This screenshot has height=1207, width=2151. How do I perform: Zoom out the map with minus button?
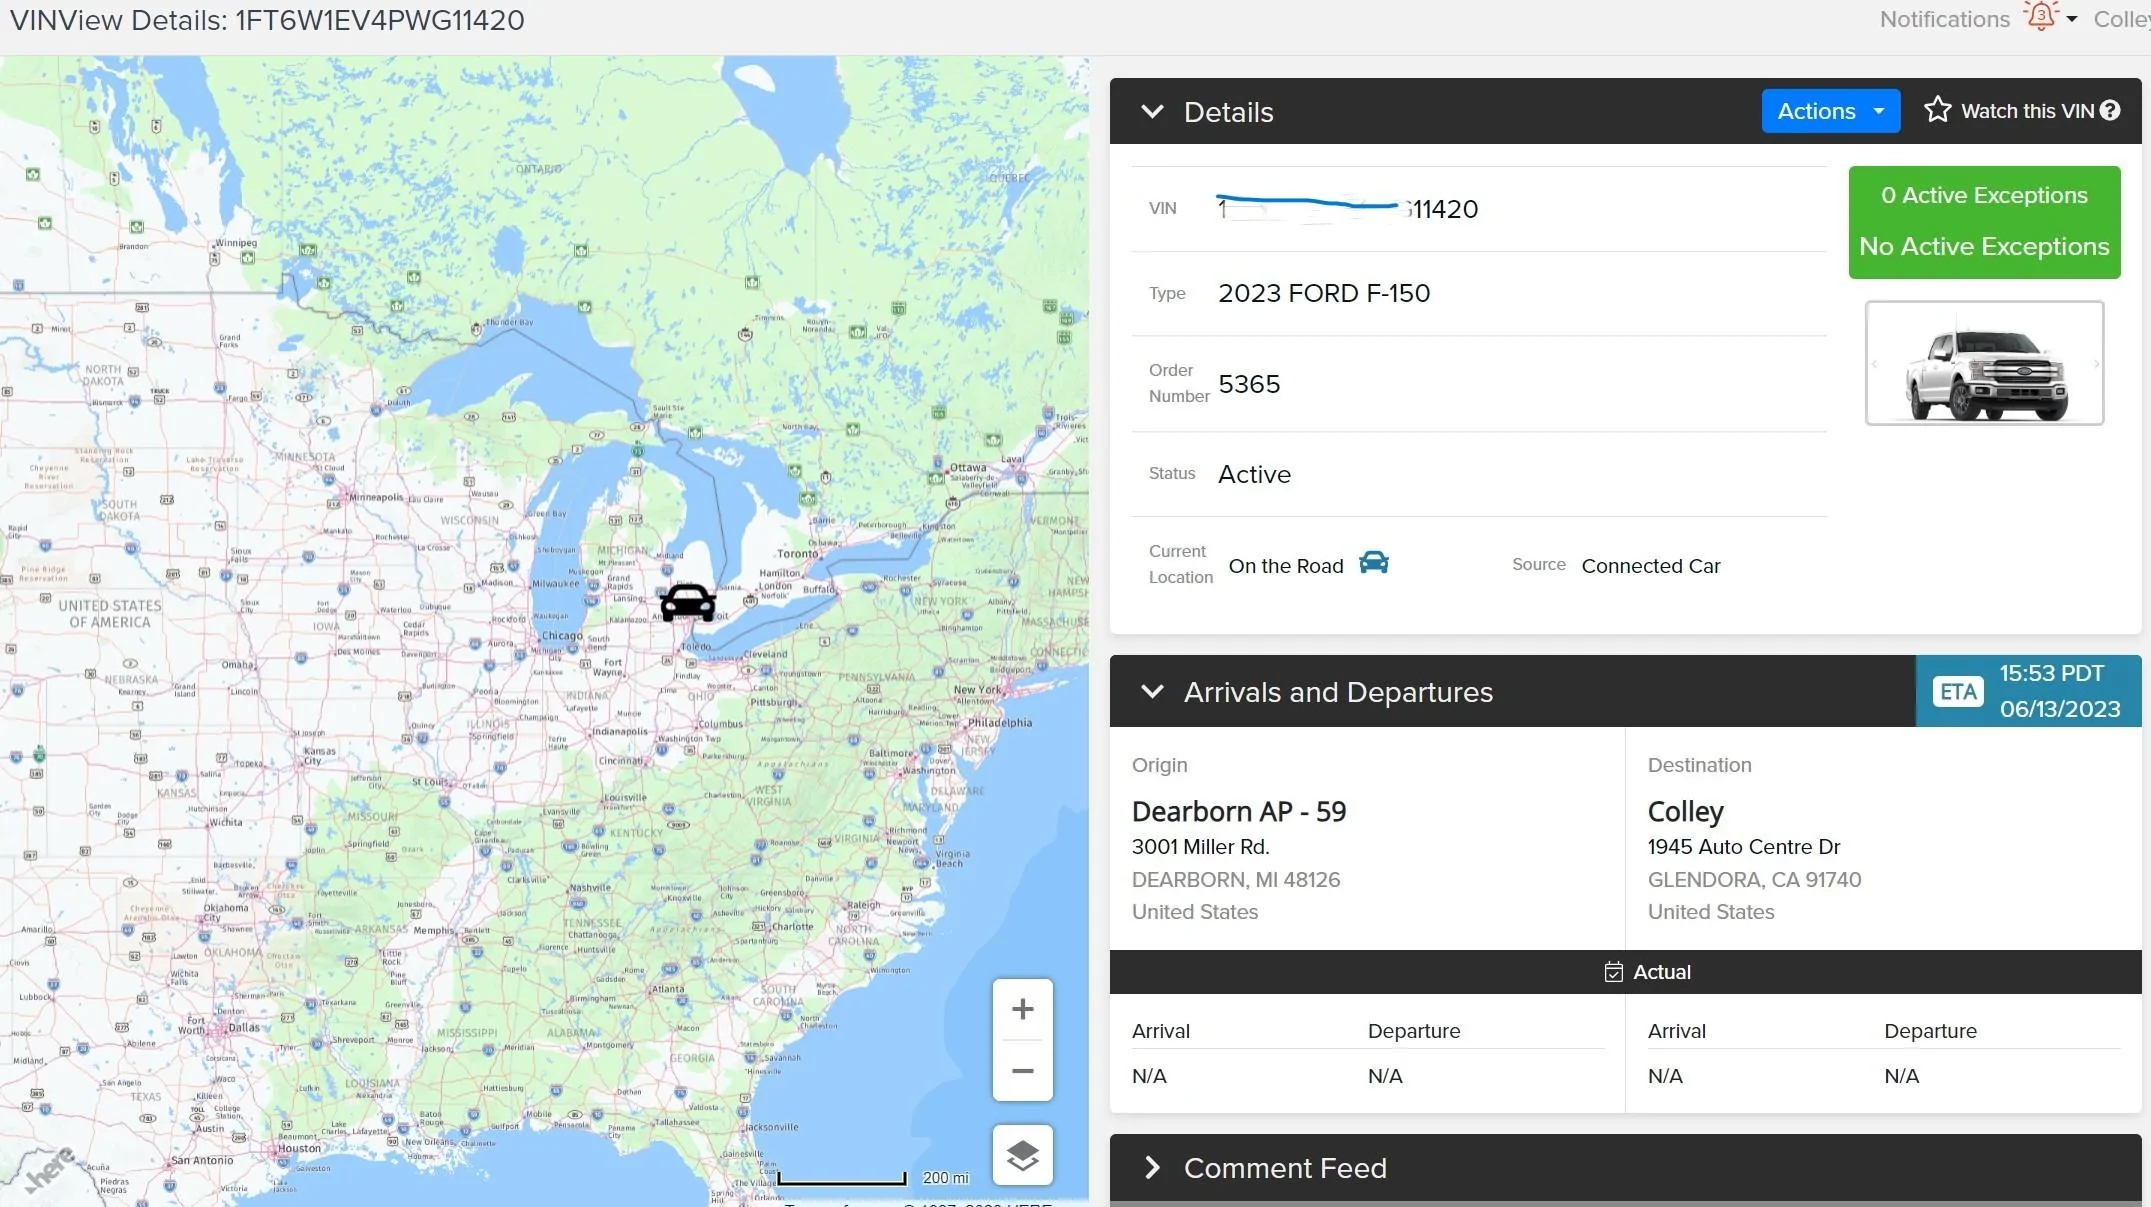[1022, 1071]
